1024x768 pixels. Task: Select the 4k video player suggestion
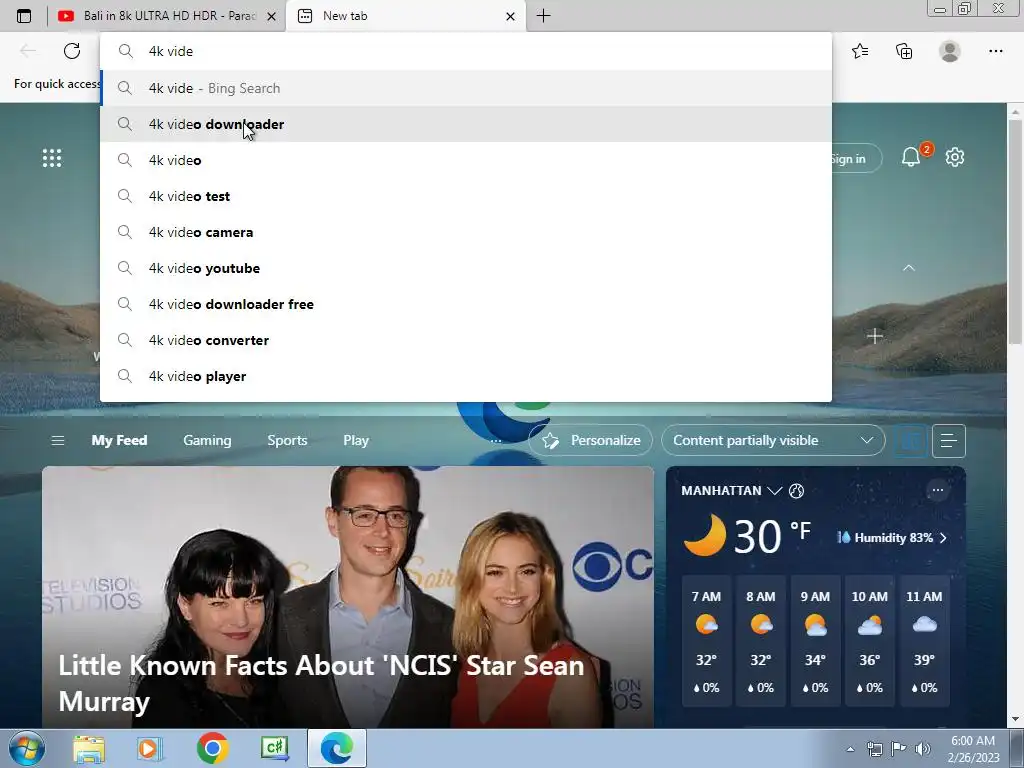pos(466,376)
